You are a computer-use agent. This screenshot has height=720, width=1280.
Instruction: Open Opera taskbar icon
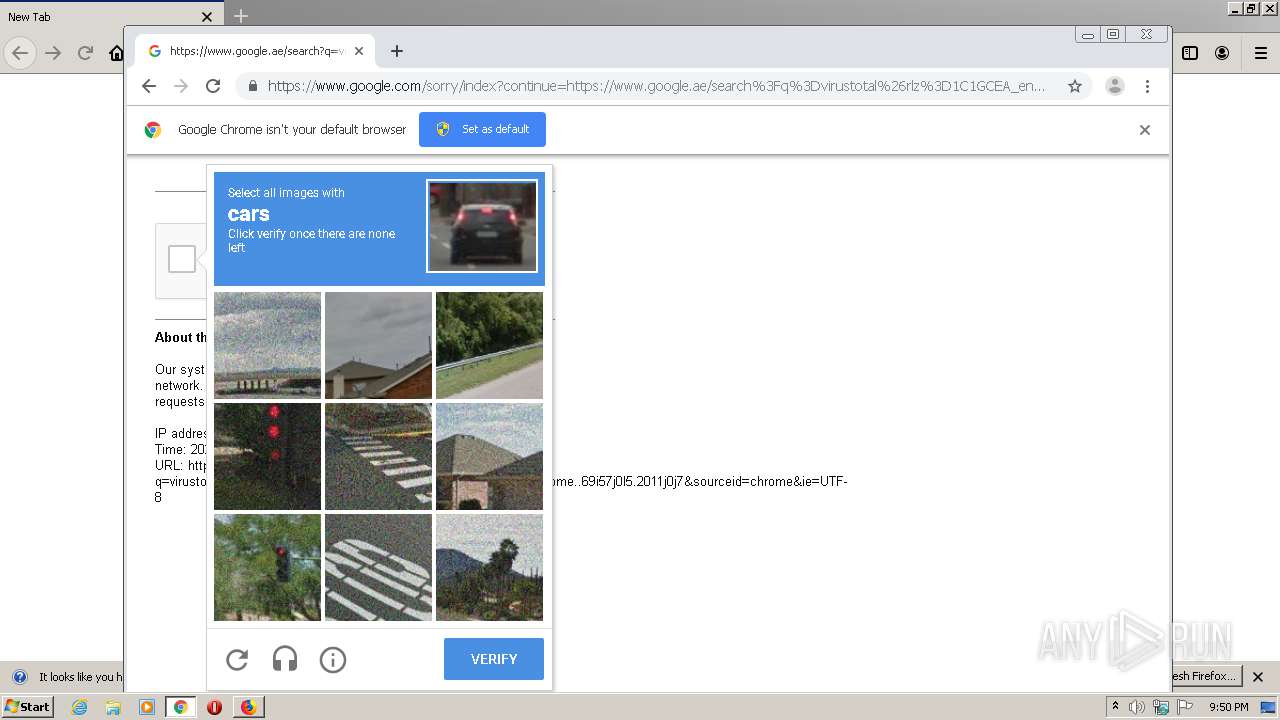pyautogui.click(x=214, y=707)
